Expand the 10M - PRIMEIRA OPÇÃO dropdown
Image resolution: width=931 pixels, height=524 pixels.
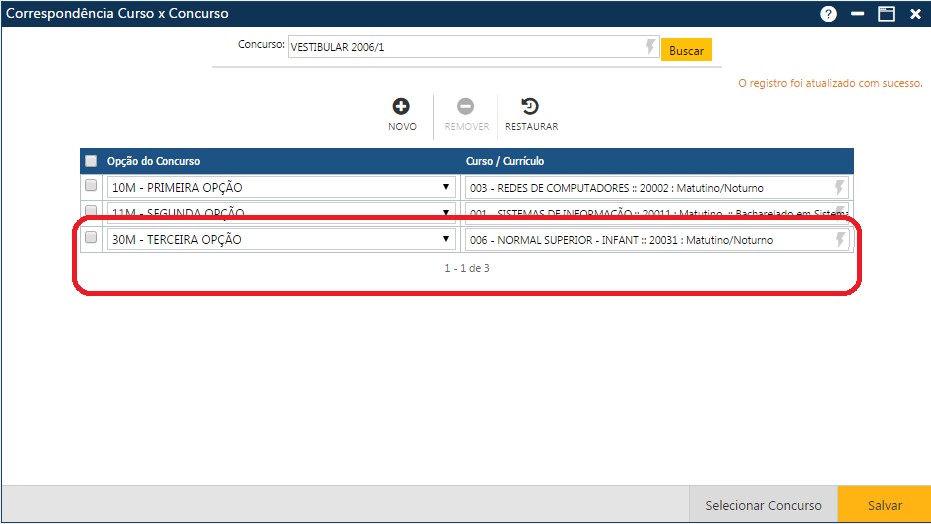[x=446, y=187]
